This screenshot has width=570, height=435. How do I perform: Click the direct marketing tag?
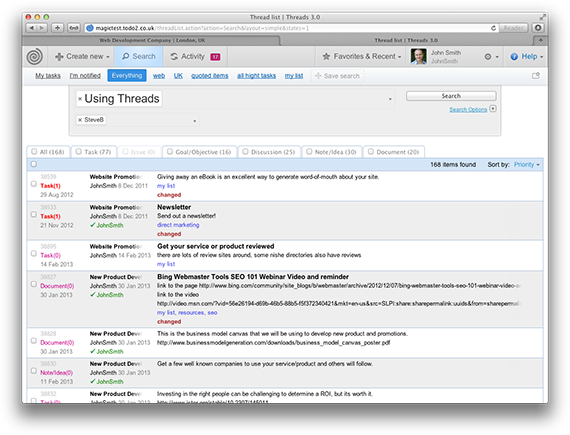coord(178,225)
